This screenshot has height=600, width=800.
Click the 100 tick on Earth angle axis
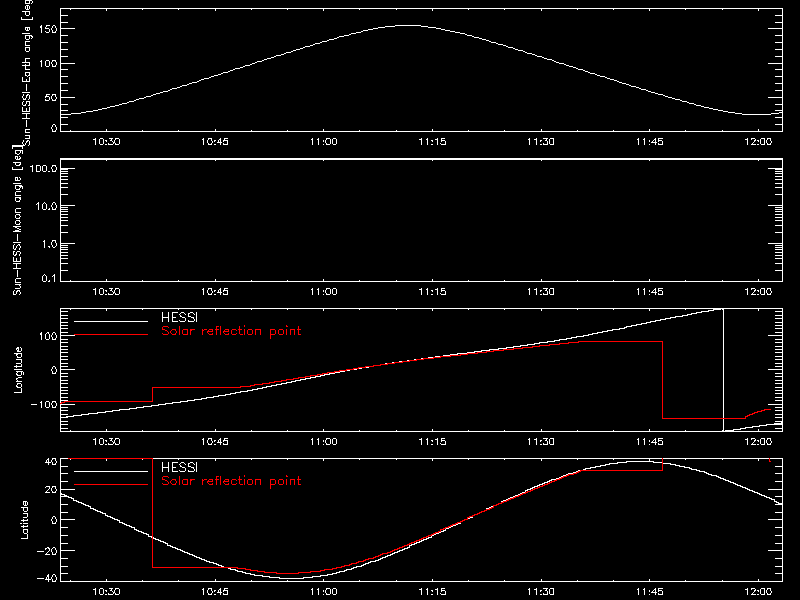coord(47,64)
